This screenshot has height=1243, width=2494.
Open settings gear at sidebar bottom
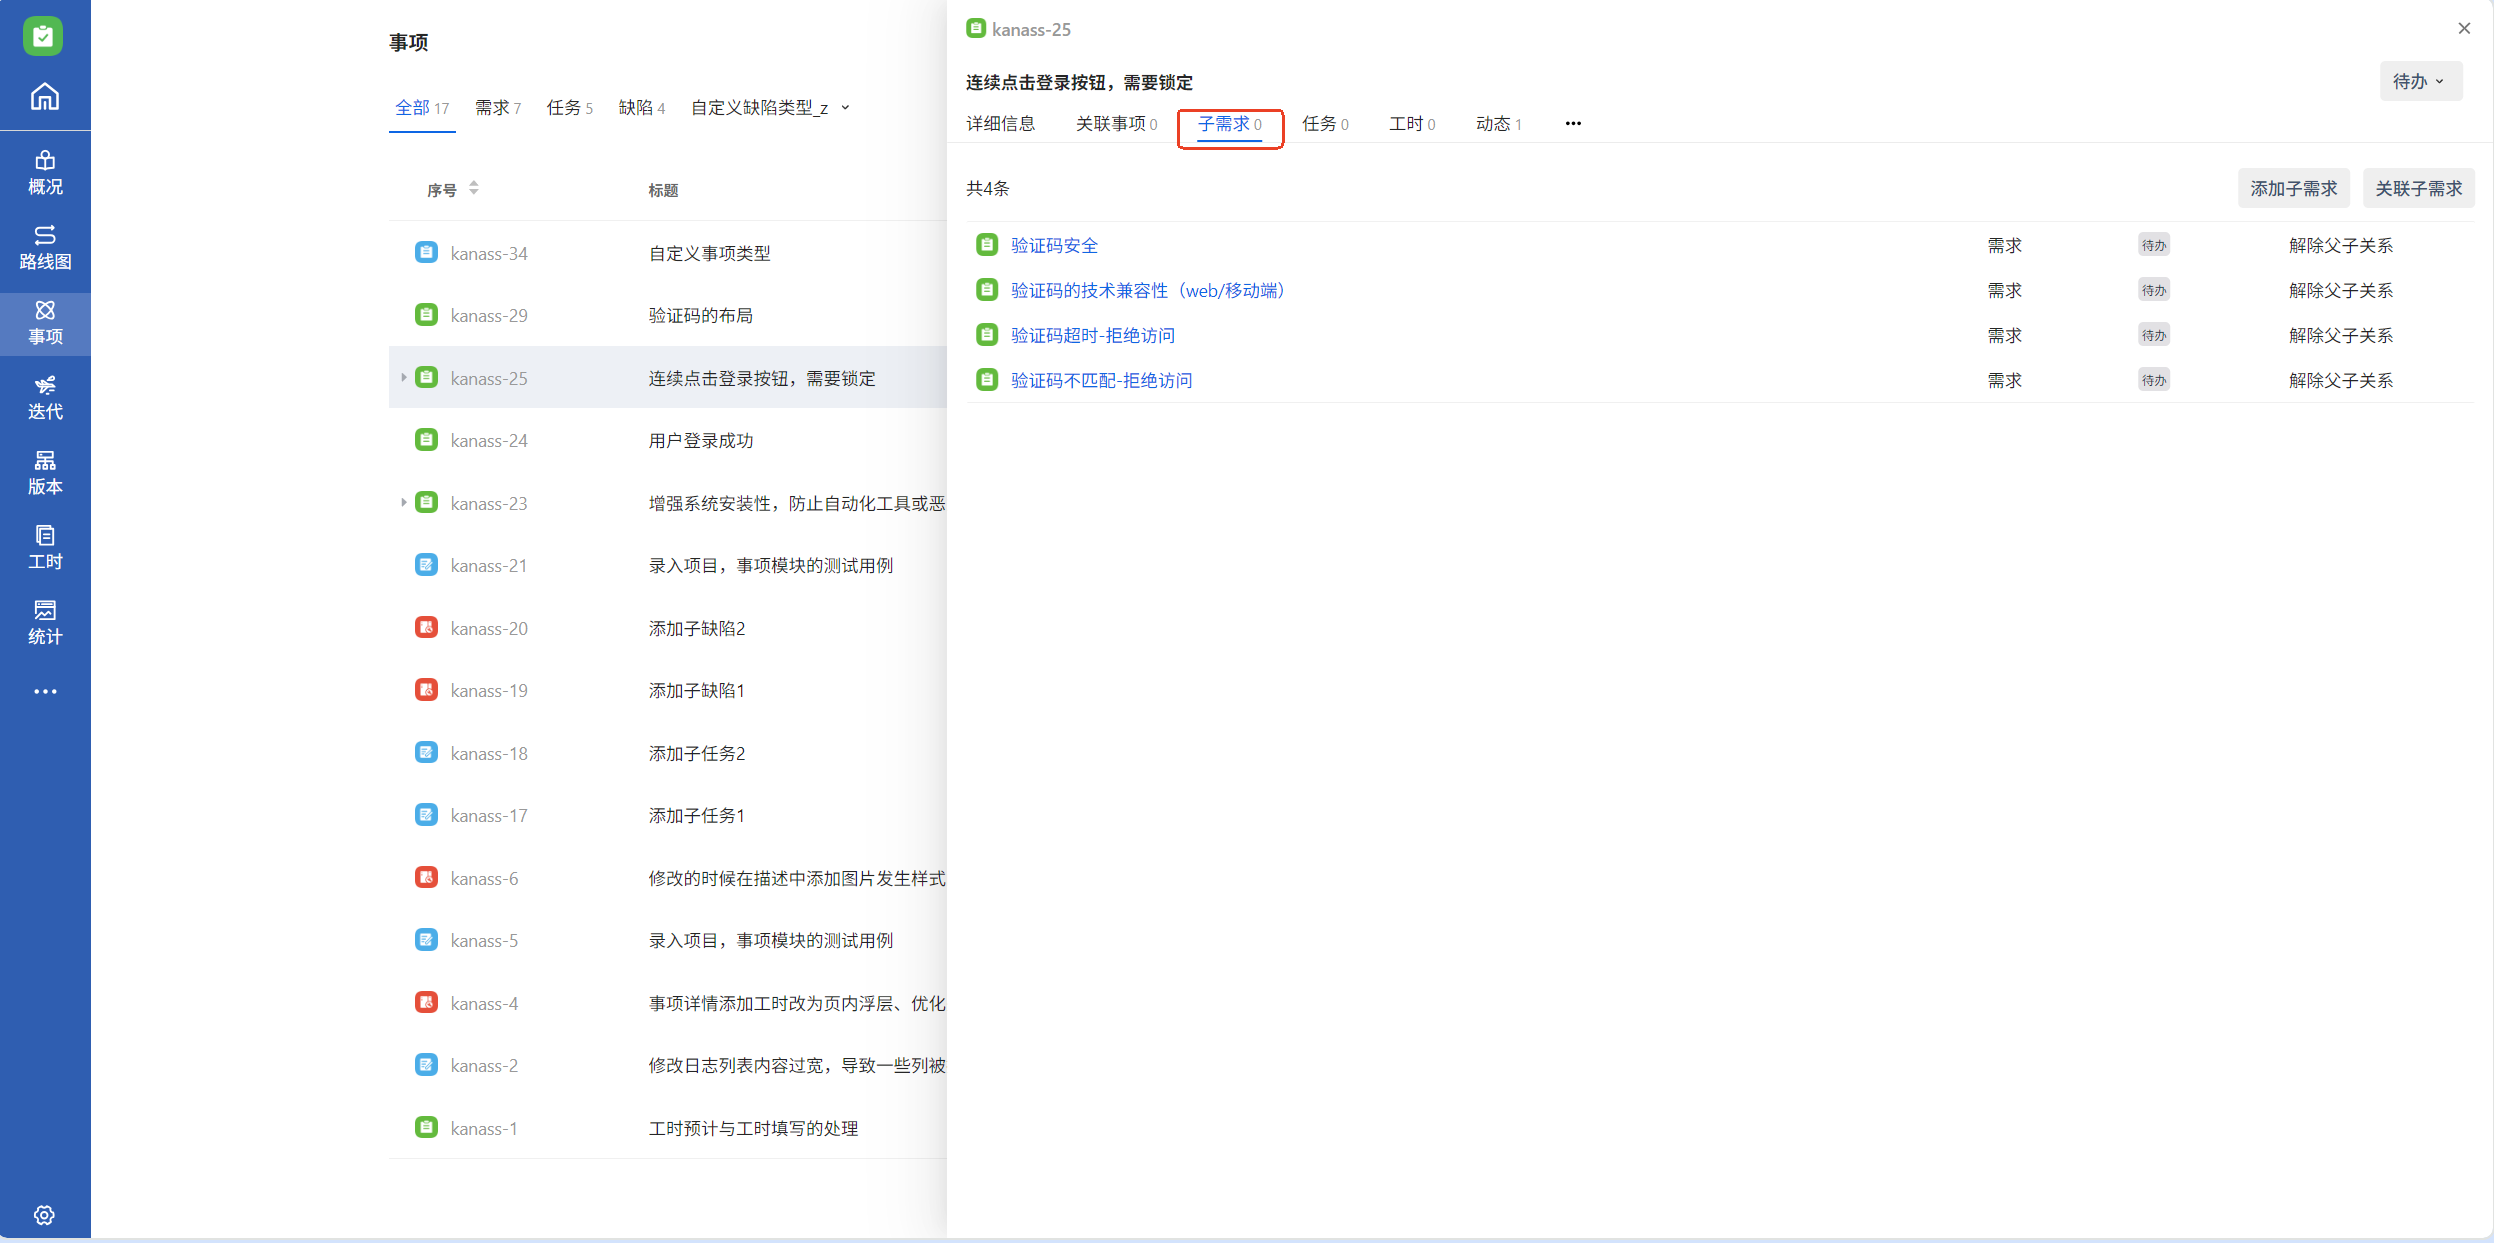[x=44, y=1214]
